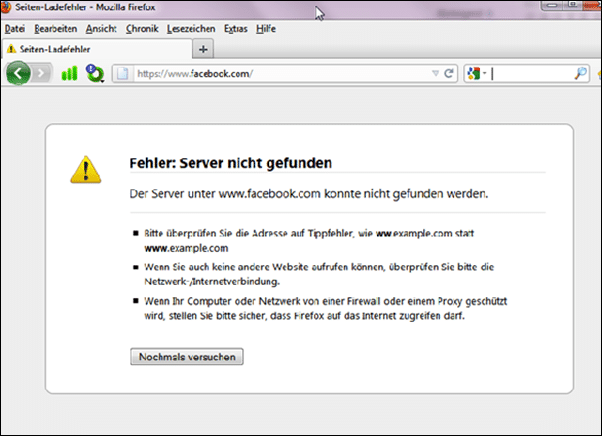
Task: Focus the Google search input field
Action: pyautogui.click(x=531, y=73)
